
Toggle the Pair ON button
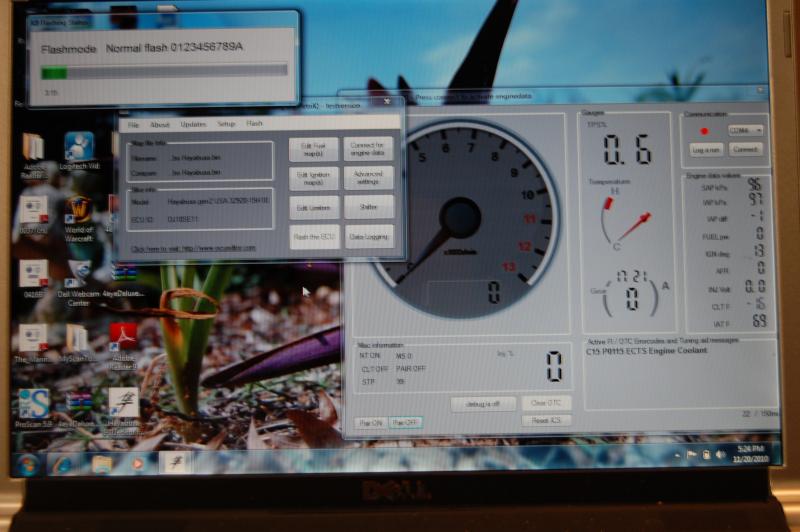click(x=371, y=422)
